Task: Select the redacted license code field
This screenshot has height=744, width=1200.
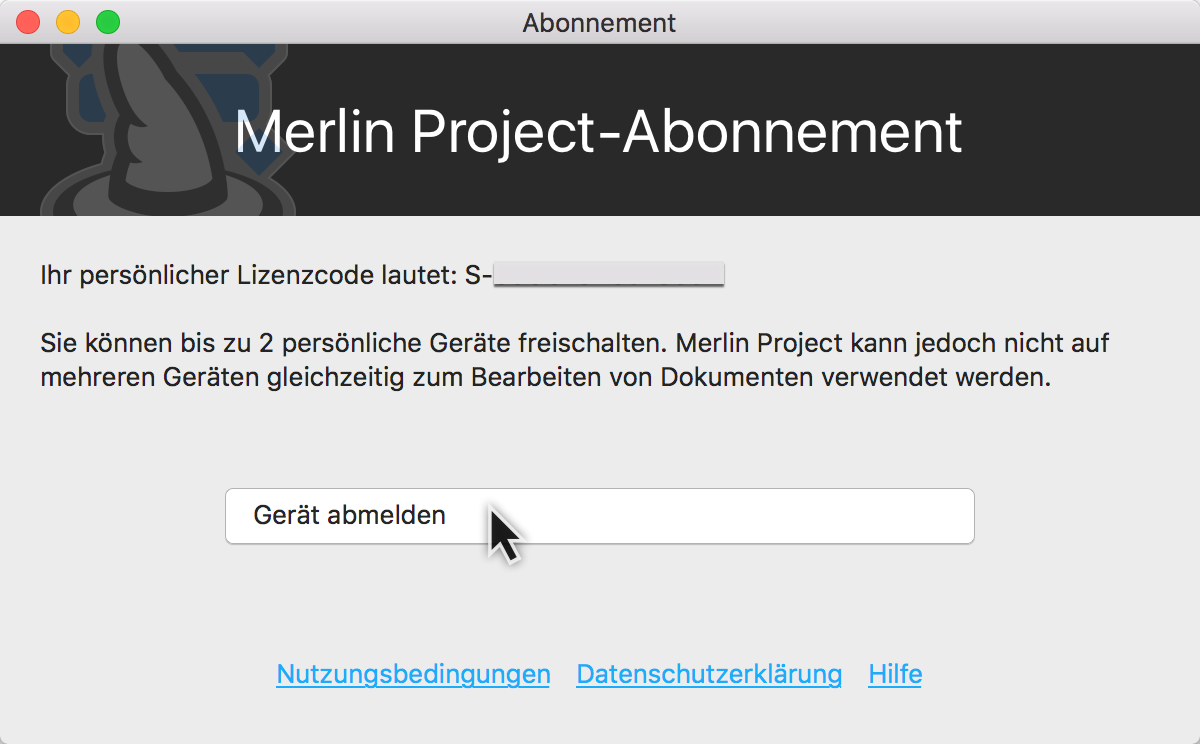Action: coord(609,275)
